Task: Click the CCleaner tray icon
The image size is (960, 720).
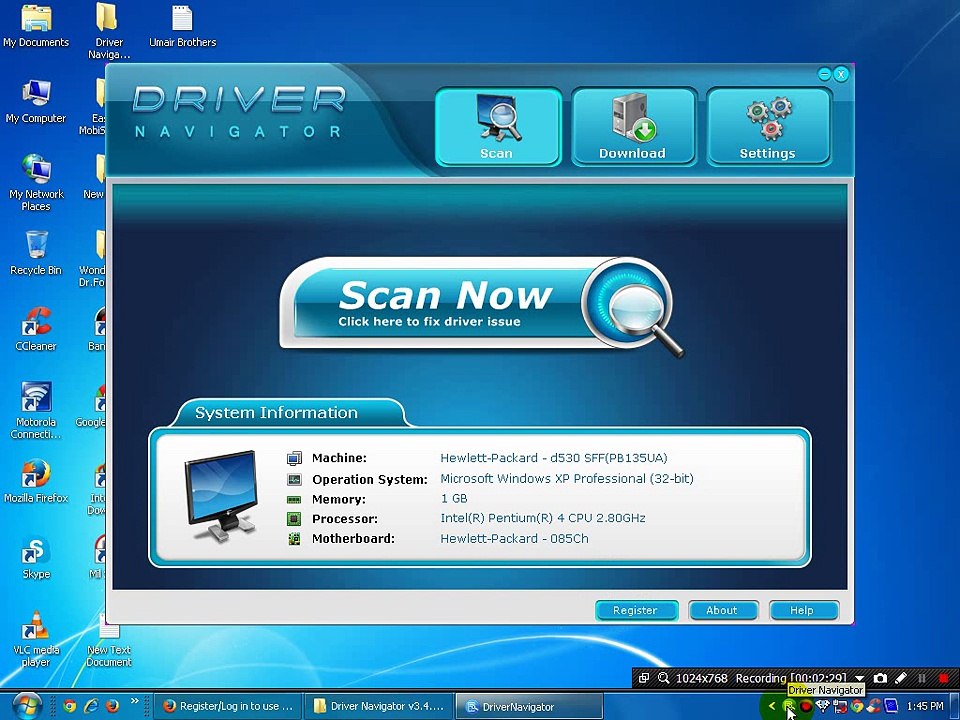Action: 873,706
